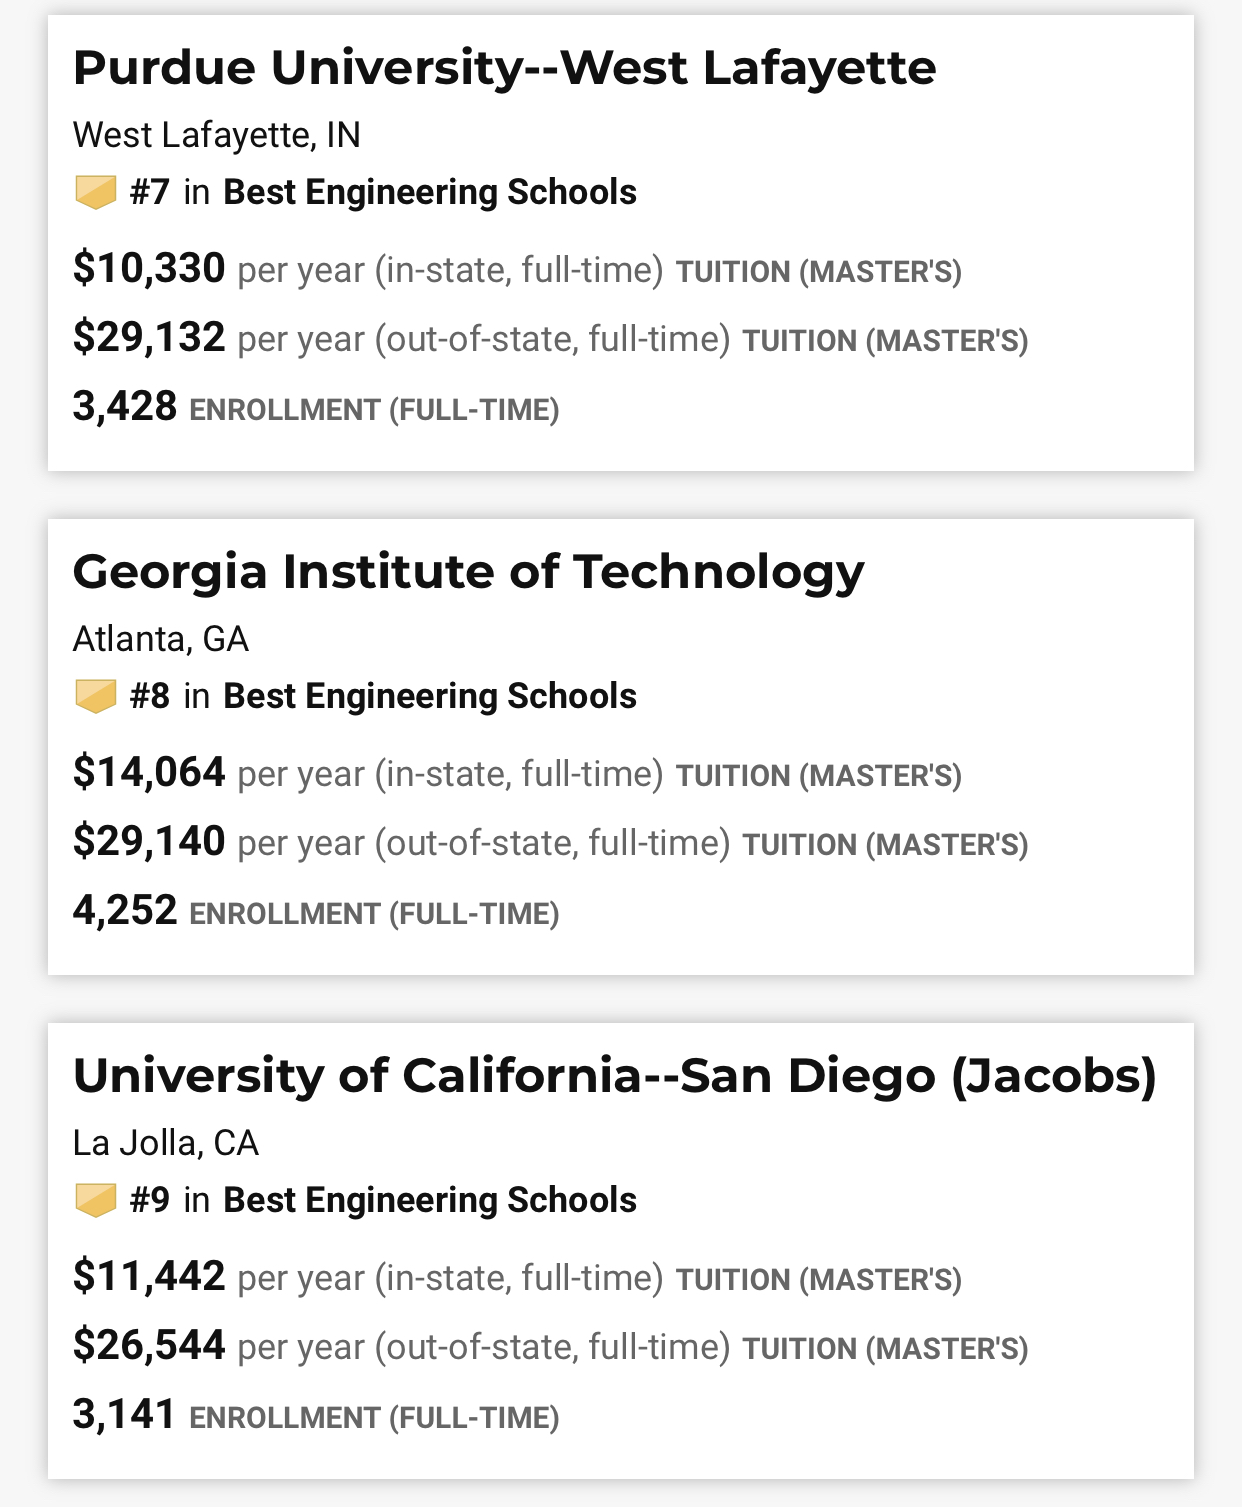Viewport: 1242px width, 1507px height.
Task: Click Georgia Tech's $29,140 out-of-state tuition figure
Action: 149,842
